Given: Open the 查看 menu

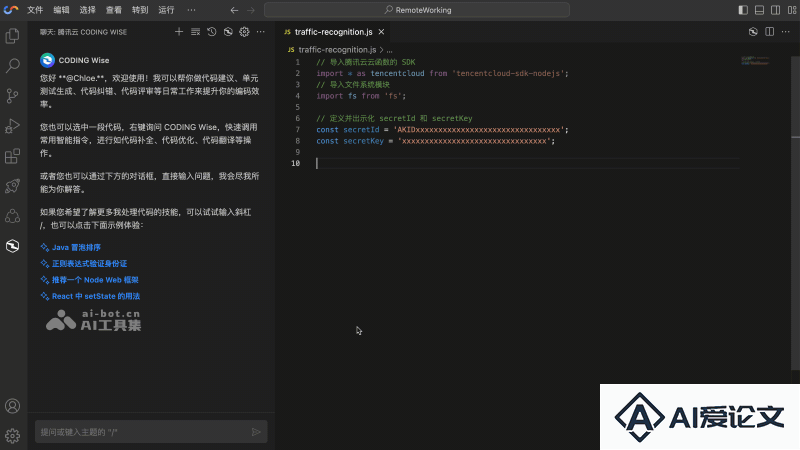Looking at the screenshot, I should pos(113,10).
